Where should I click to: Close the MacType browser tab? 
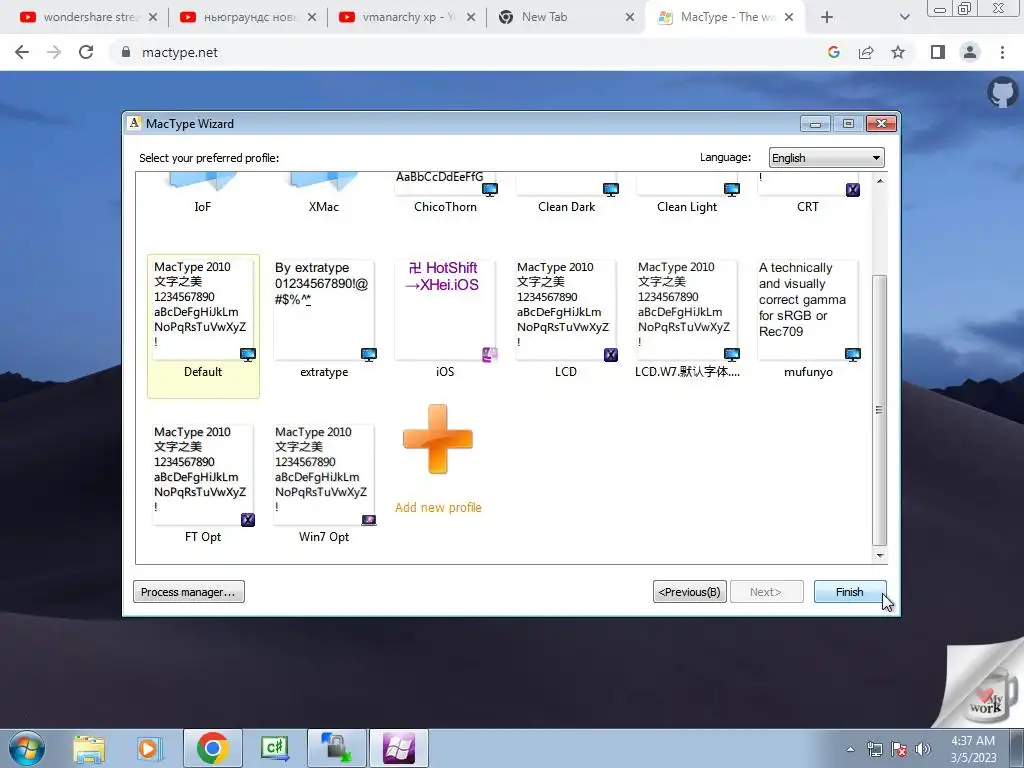point(789,17)
